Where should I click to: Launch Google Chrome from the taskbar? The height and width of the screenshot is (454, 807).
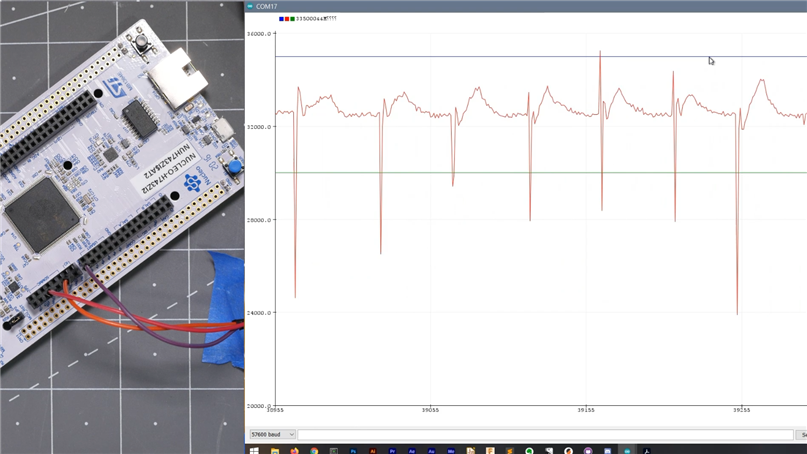tap(314, 450)
